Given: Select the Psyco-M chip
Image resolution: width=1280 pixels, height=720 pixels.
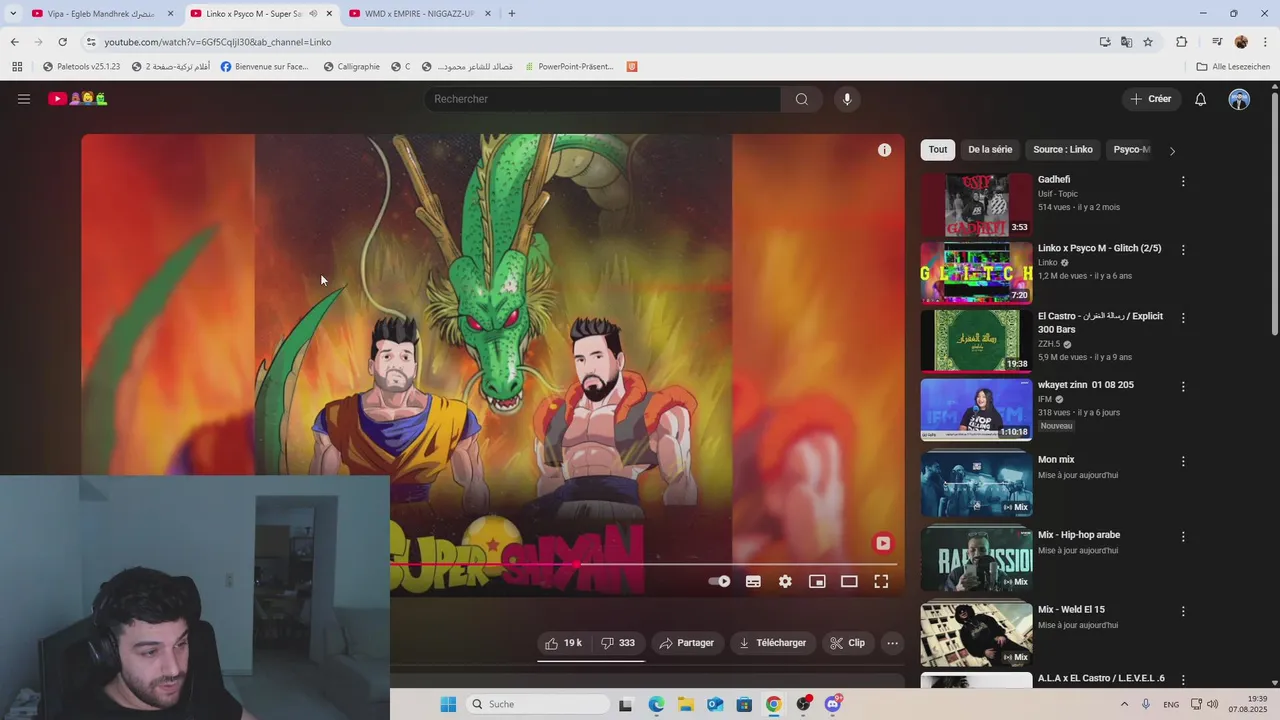Looking at the screenshot, I should [x=1132, y=150].
